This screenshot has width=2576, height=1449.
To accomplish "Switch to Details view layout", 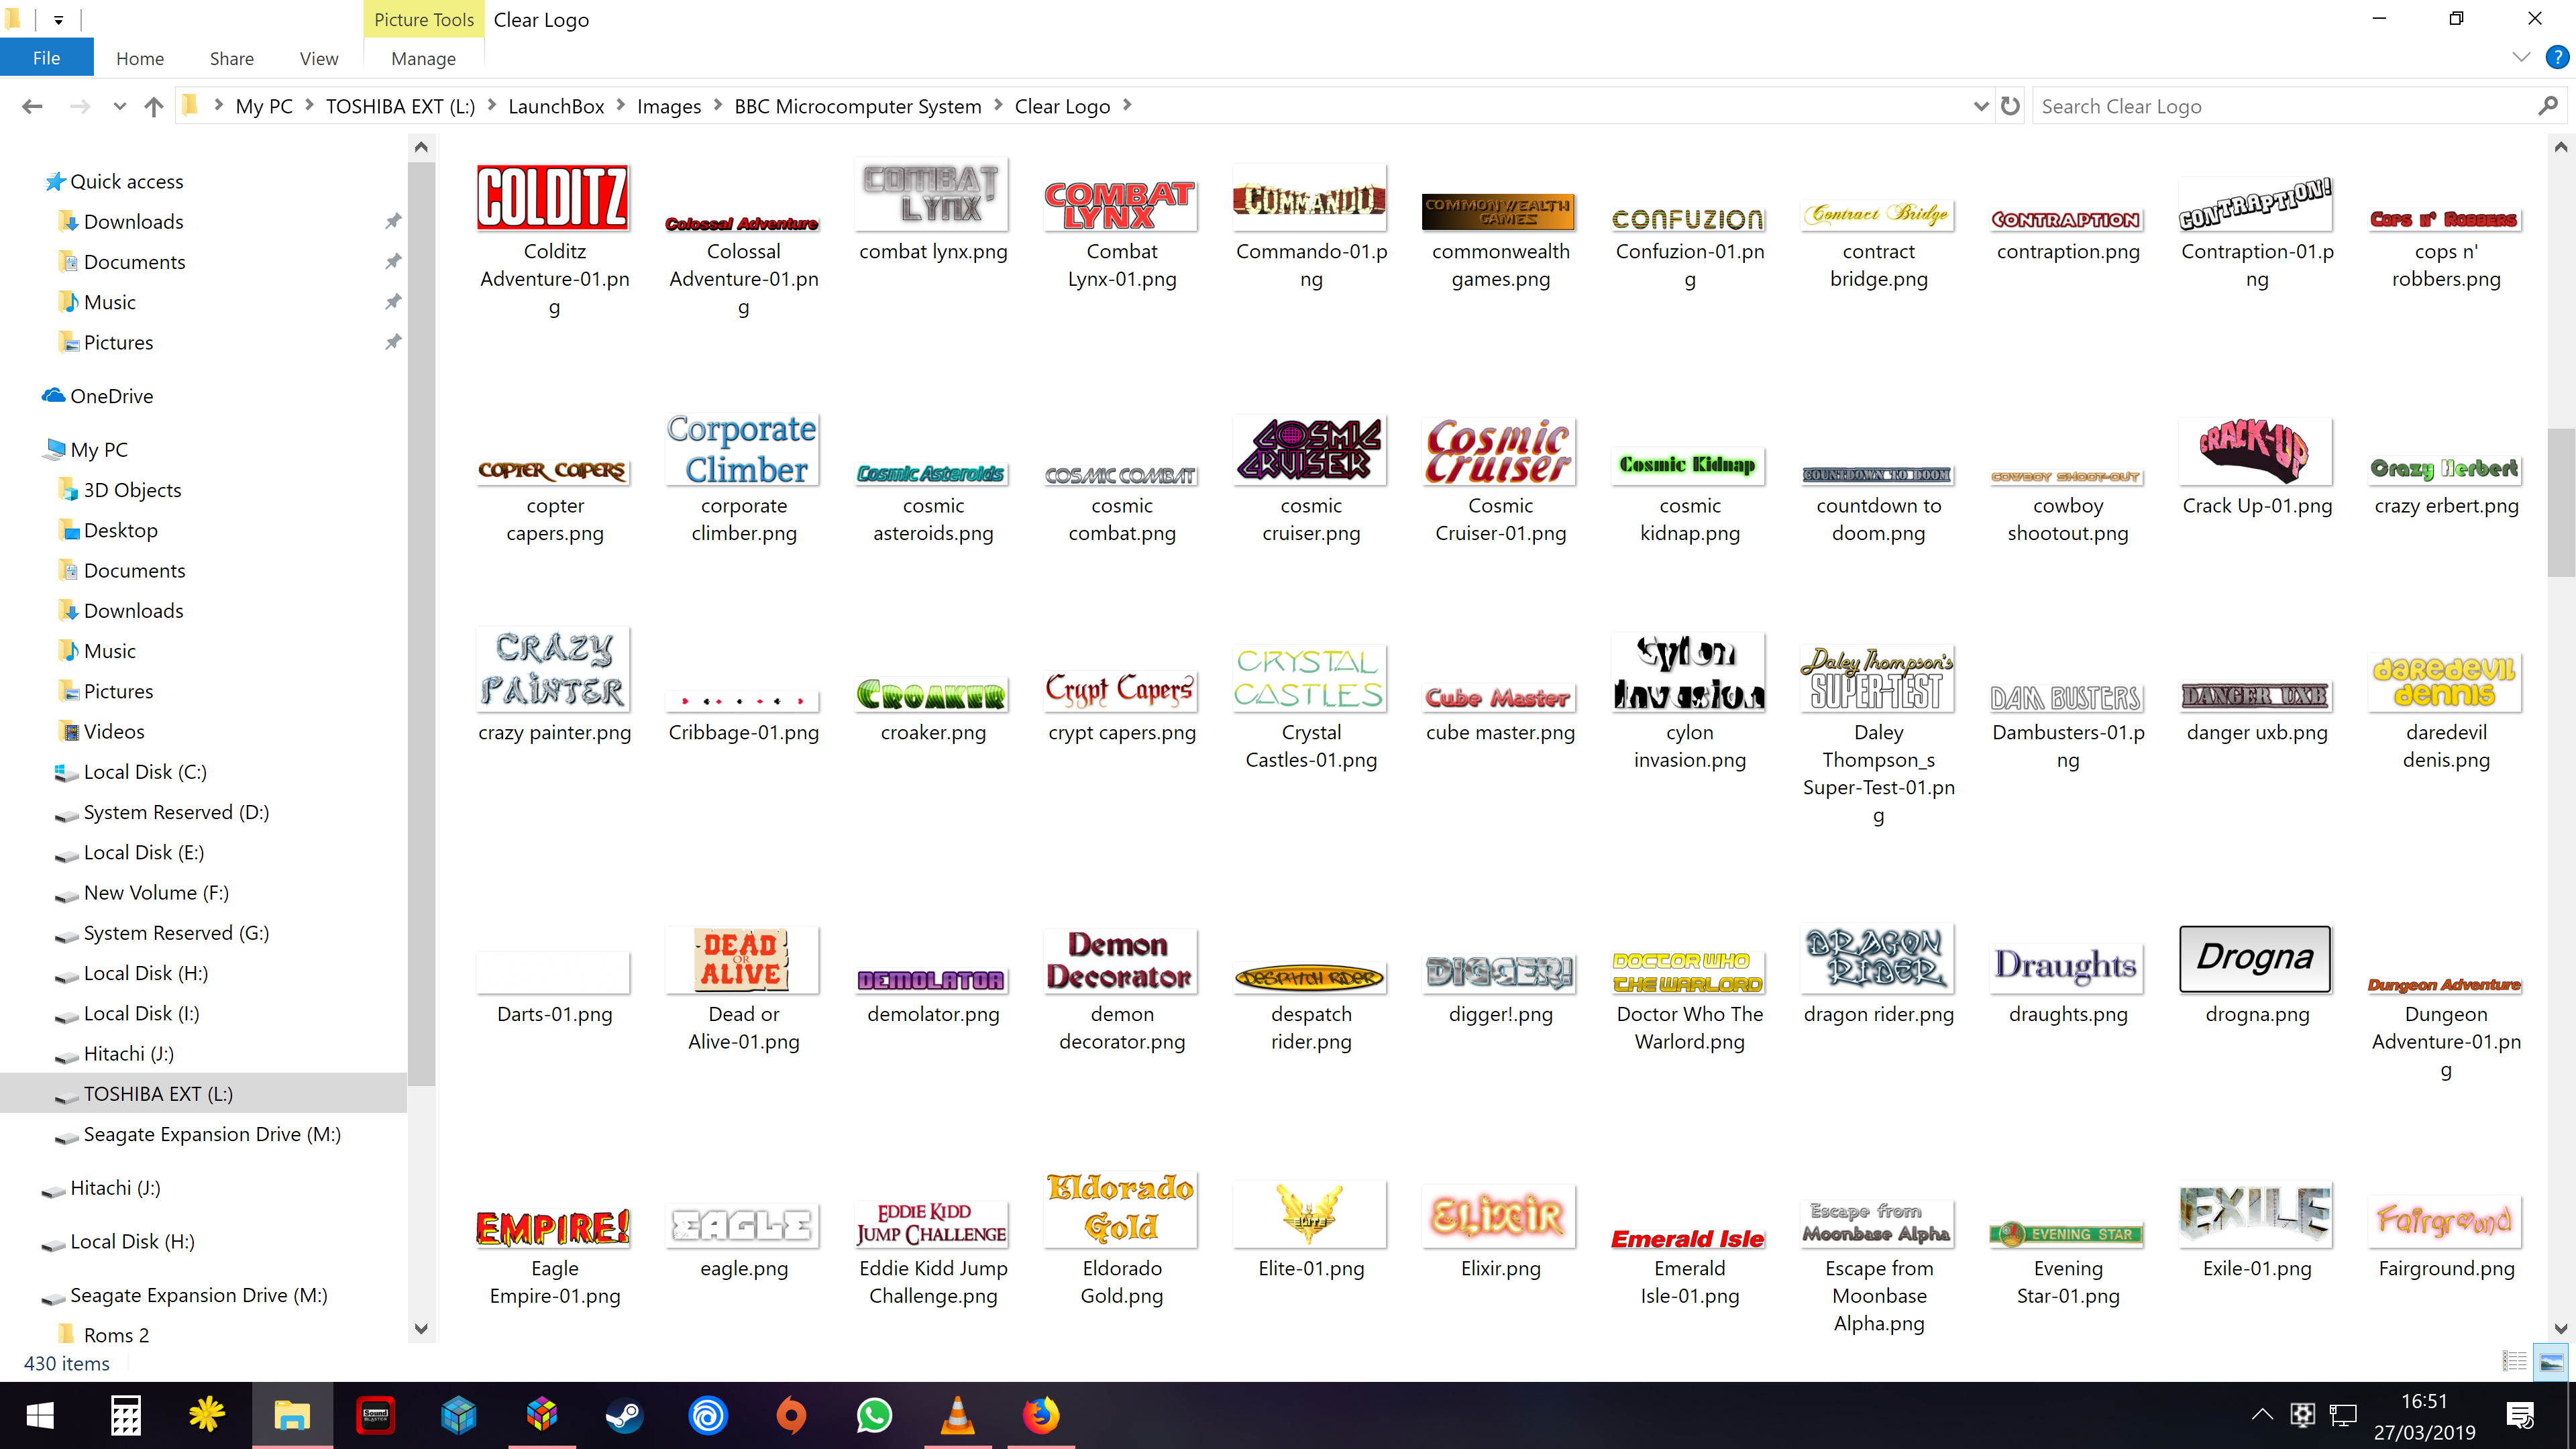I will [x=2514, y=1361].
